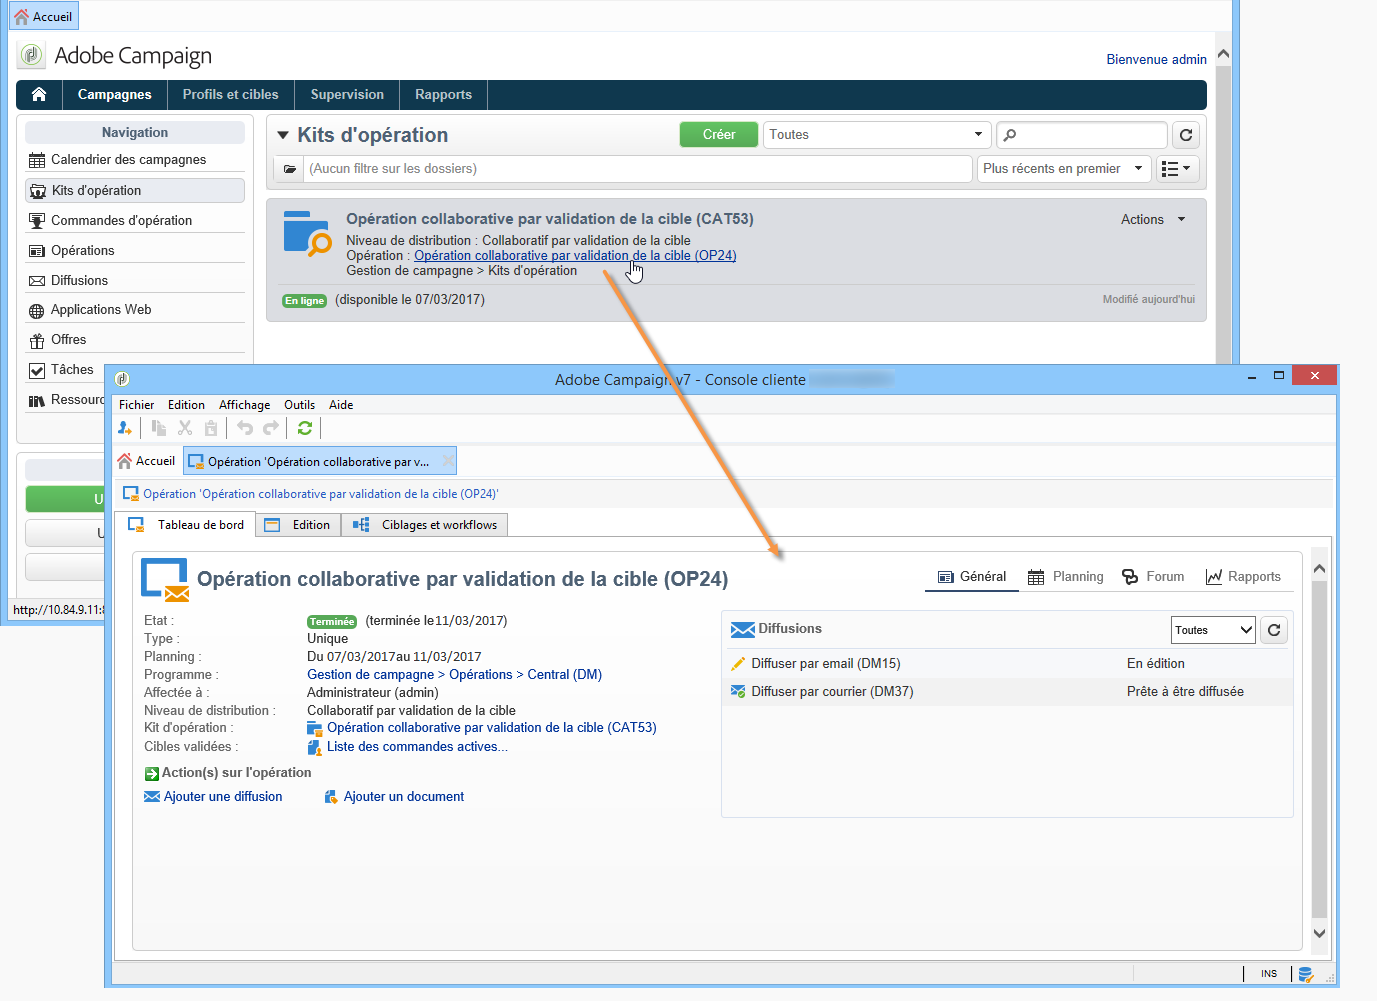The image size is (1377, 1001).
Task: Click the Accueil tab of the web window
Action: (43, 17)
